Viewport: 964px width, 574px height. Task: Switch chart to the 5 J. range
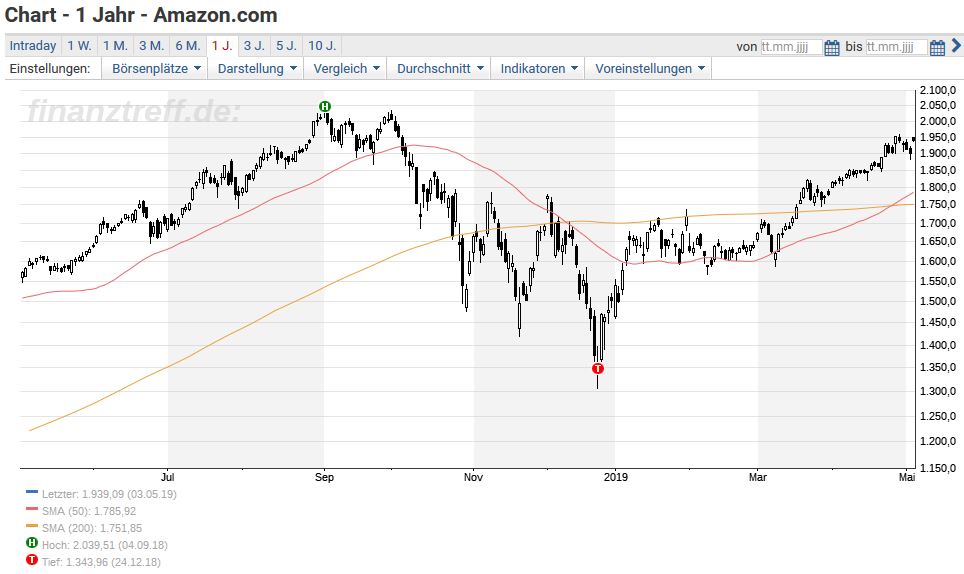(x=286, y=45)
